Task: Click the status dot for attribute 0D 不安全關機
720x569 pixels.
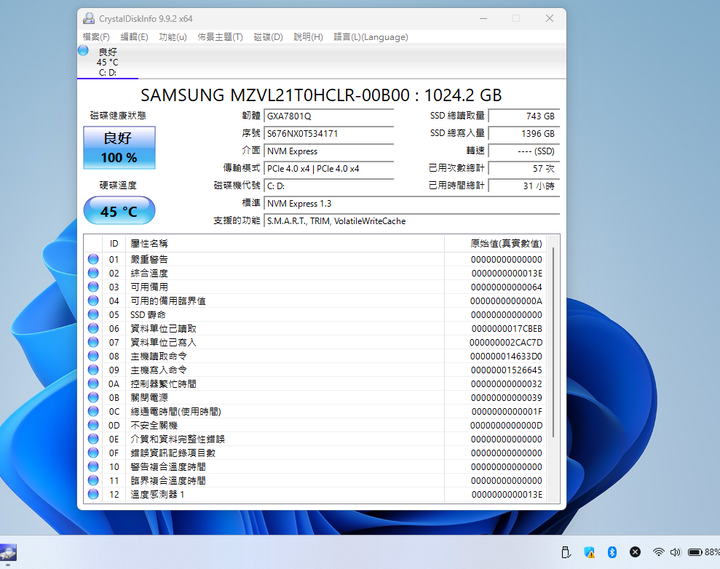Action: click(93, 425)
